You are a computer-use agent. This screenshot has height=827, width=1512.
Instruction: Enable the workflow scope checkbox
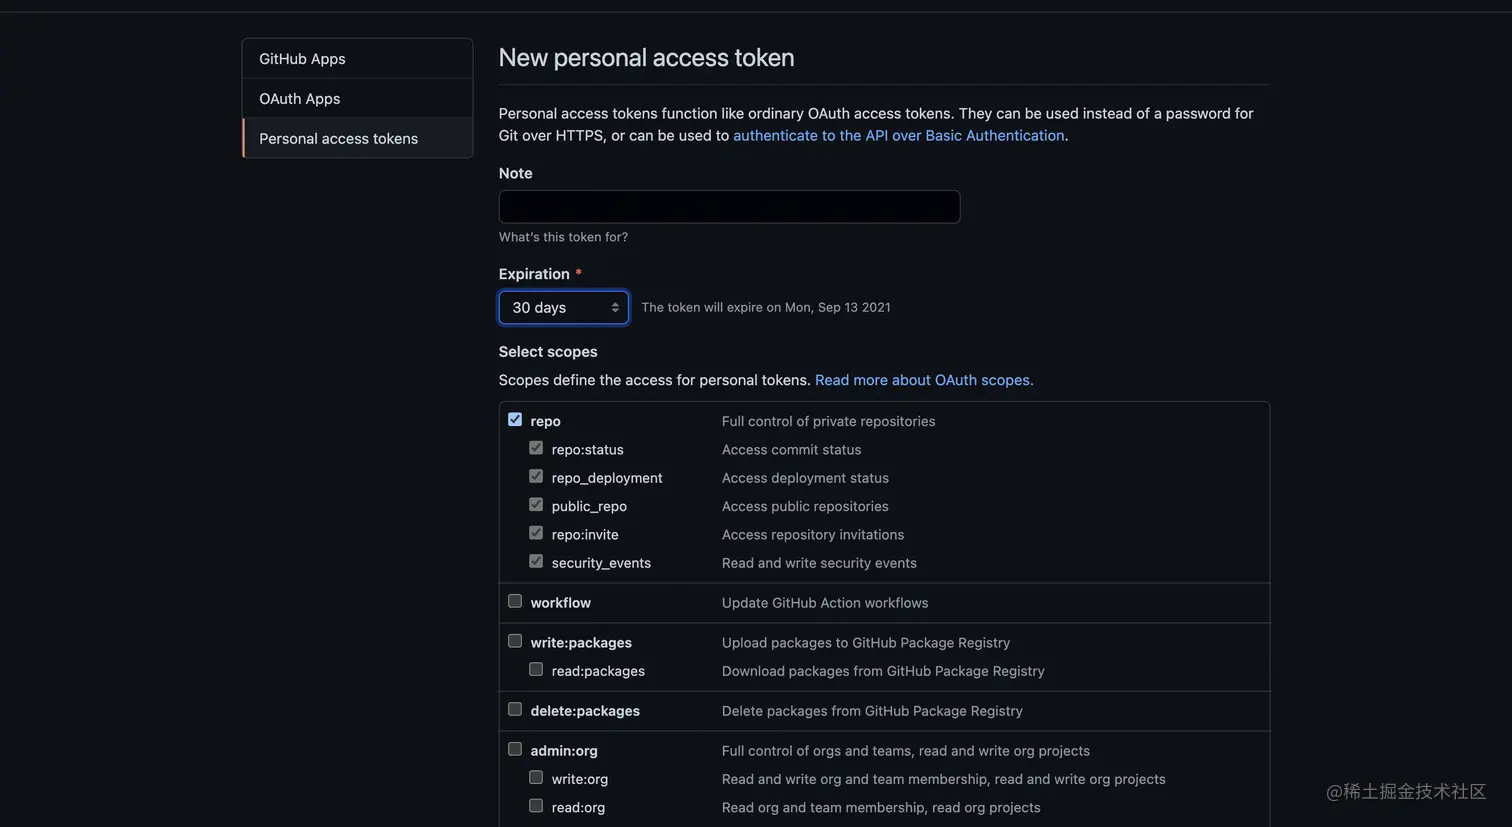coord(515,601)
